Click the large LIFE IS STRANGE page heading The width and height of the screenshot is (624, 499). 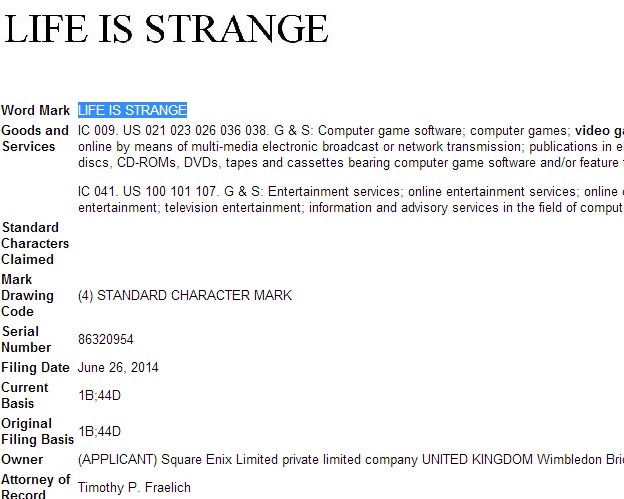coord(166,27)
